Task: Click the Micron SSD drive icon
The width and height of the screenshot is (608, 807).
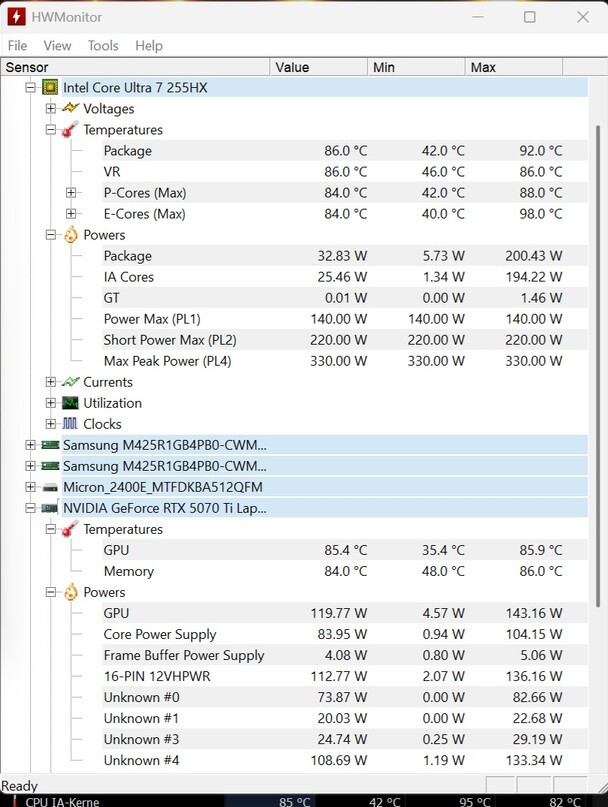Action: tap(50, 487)
